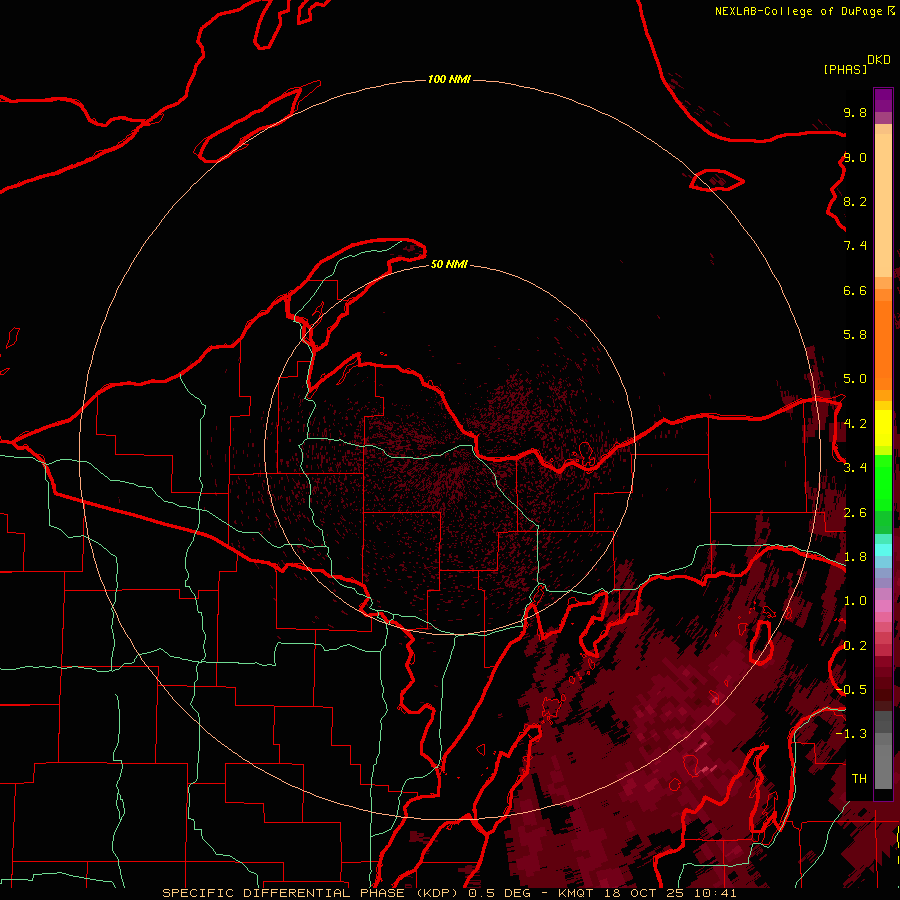This screenshot has width=900, height=900.
Task: Click the -1.3 scale value
Action: click(x=851, y=734)
